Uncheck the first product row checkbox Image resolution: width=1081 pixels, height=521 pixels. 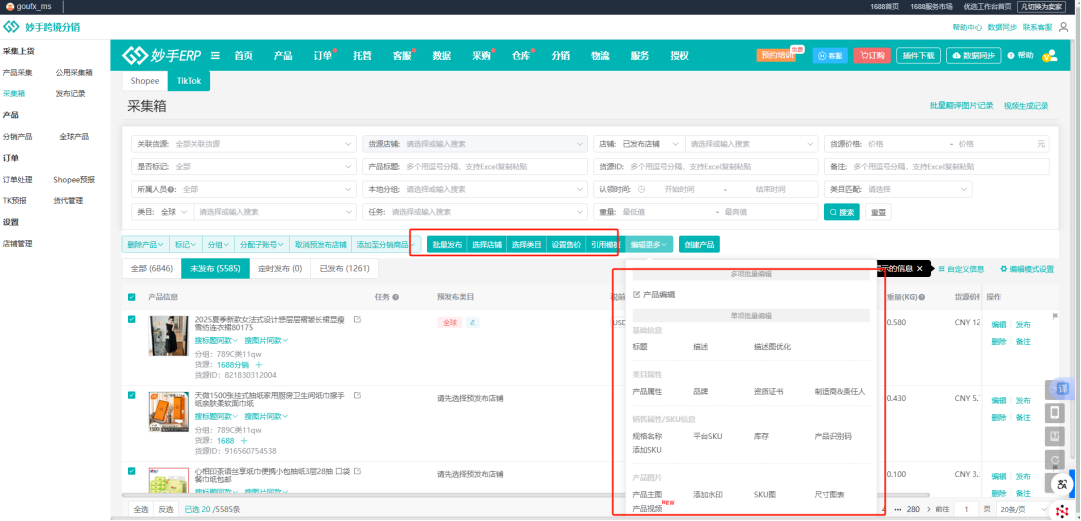tap(132, 320)
